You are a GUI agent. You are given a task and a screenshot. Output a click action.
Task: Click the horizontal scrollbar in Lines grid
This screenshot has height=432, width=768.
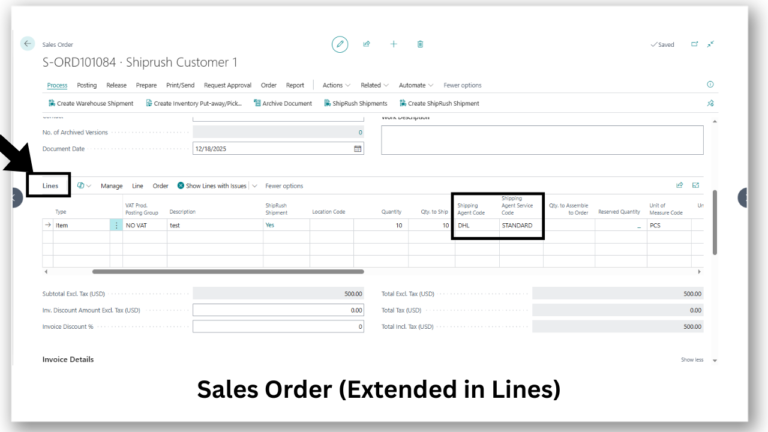pyautogui.click(x=228, y=271)
